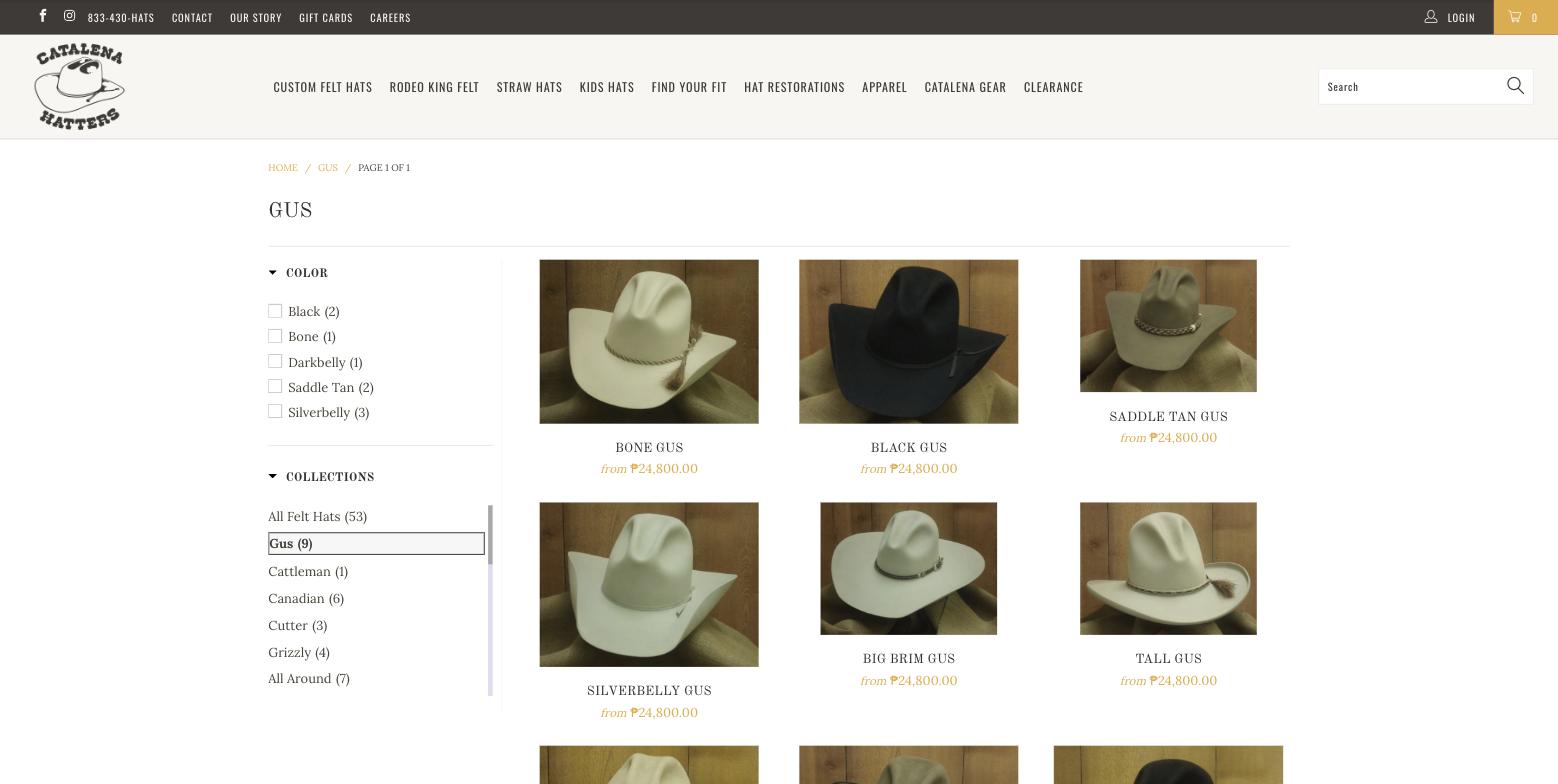The image size is (1558, 784).
Task: Open the Gift Cards link
Action: pyautogui.click(x=326, y=18)
